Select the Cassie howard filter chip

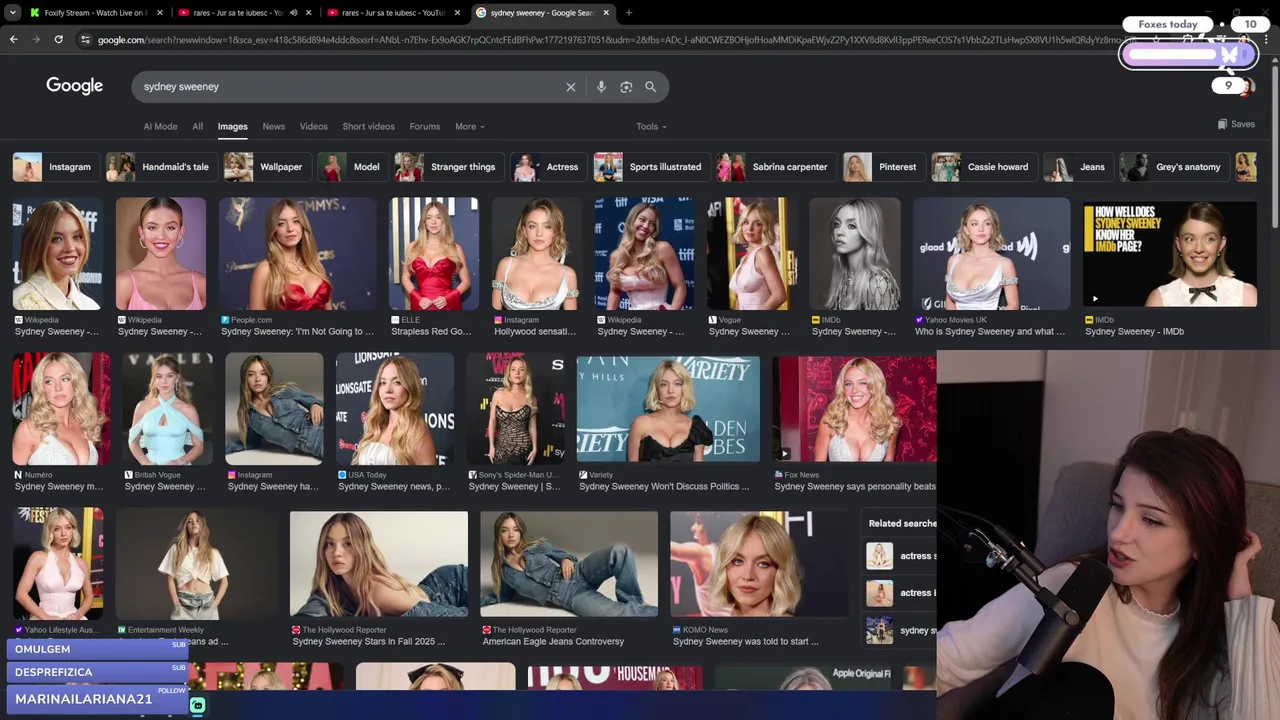click(x=984, y=167)
